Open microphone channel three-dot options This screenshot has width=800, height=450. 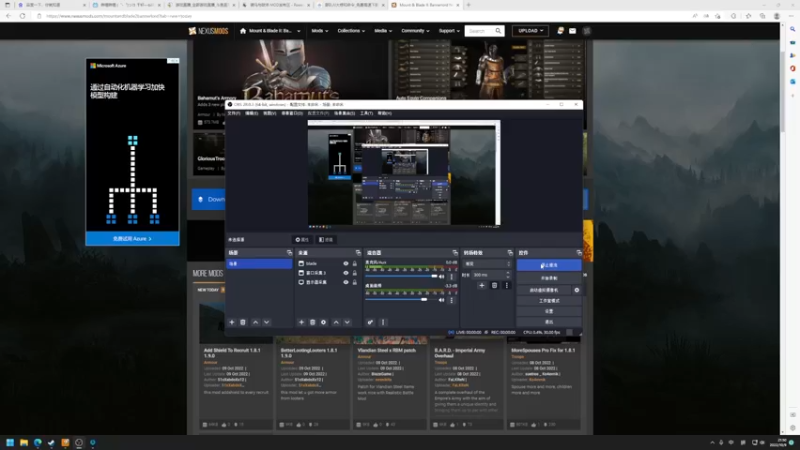click(452, 277)
